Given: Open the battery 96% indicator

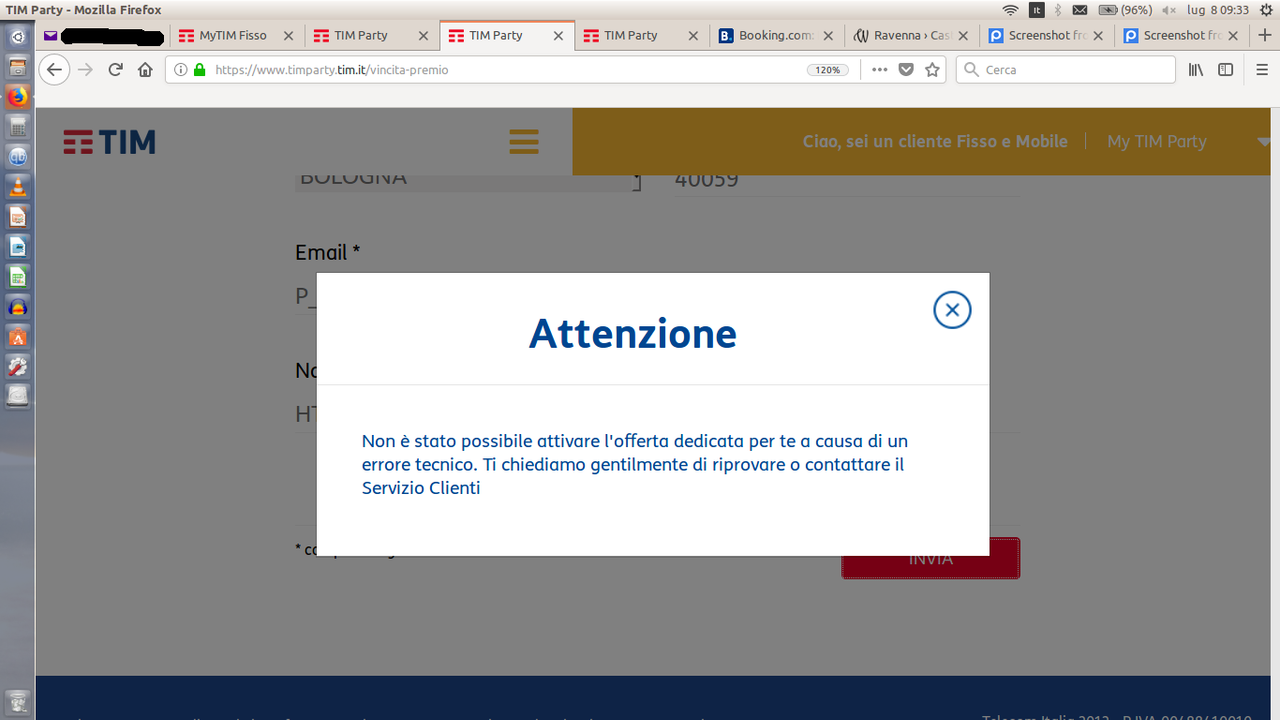Looking at the screenshot, I should coord(1125,10).
